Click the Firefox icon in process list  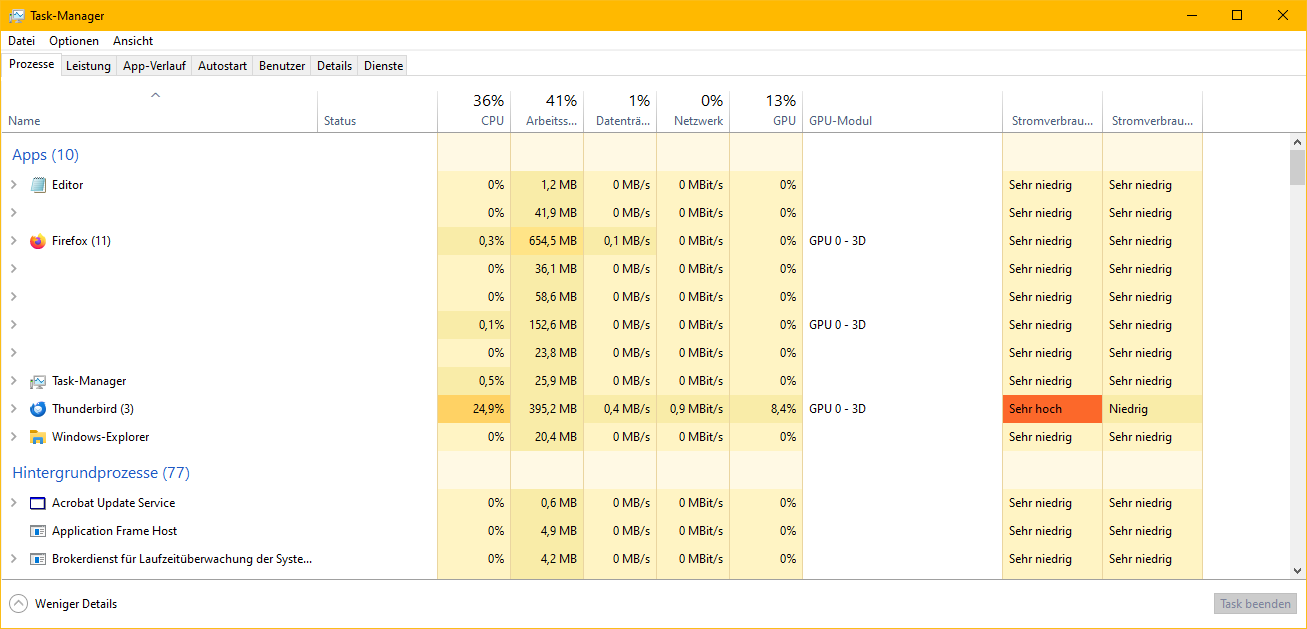point(38,241)
